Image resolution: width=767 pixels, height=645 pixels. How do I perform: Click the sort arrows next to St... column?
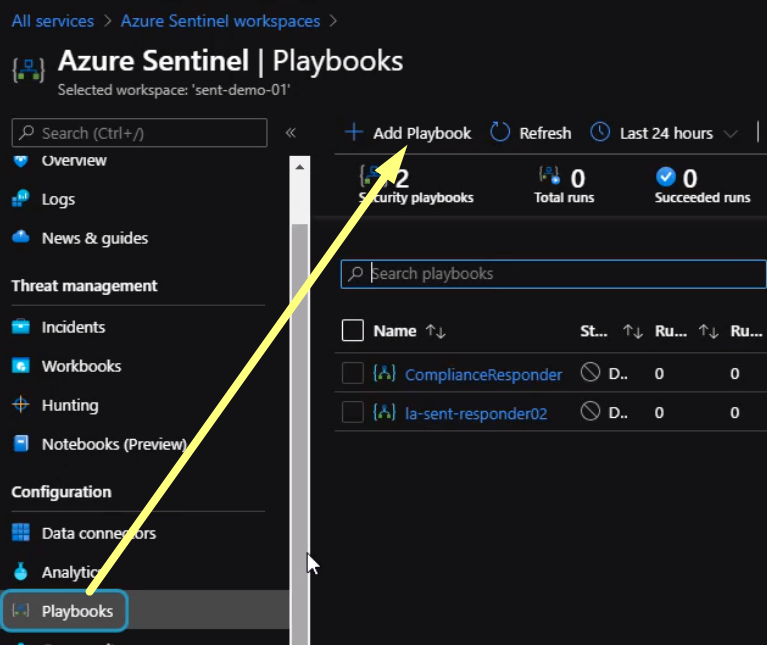pos(633,332)
